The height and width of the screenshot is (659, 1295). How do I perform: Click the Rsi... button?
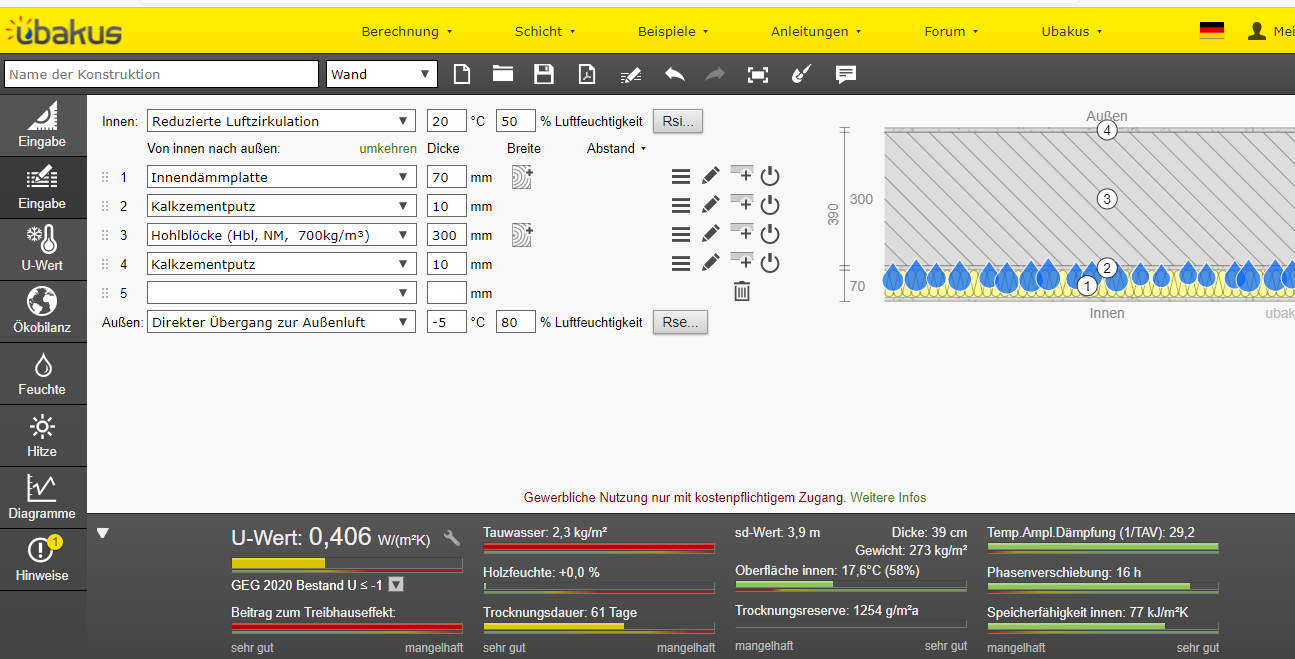(678, 121)
